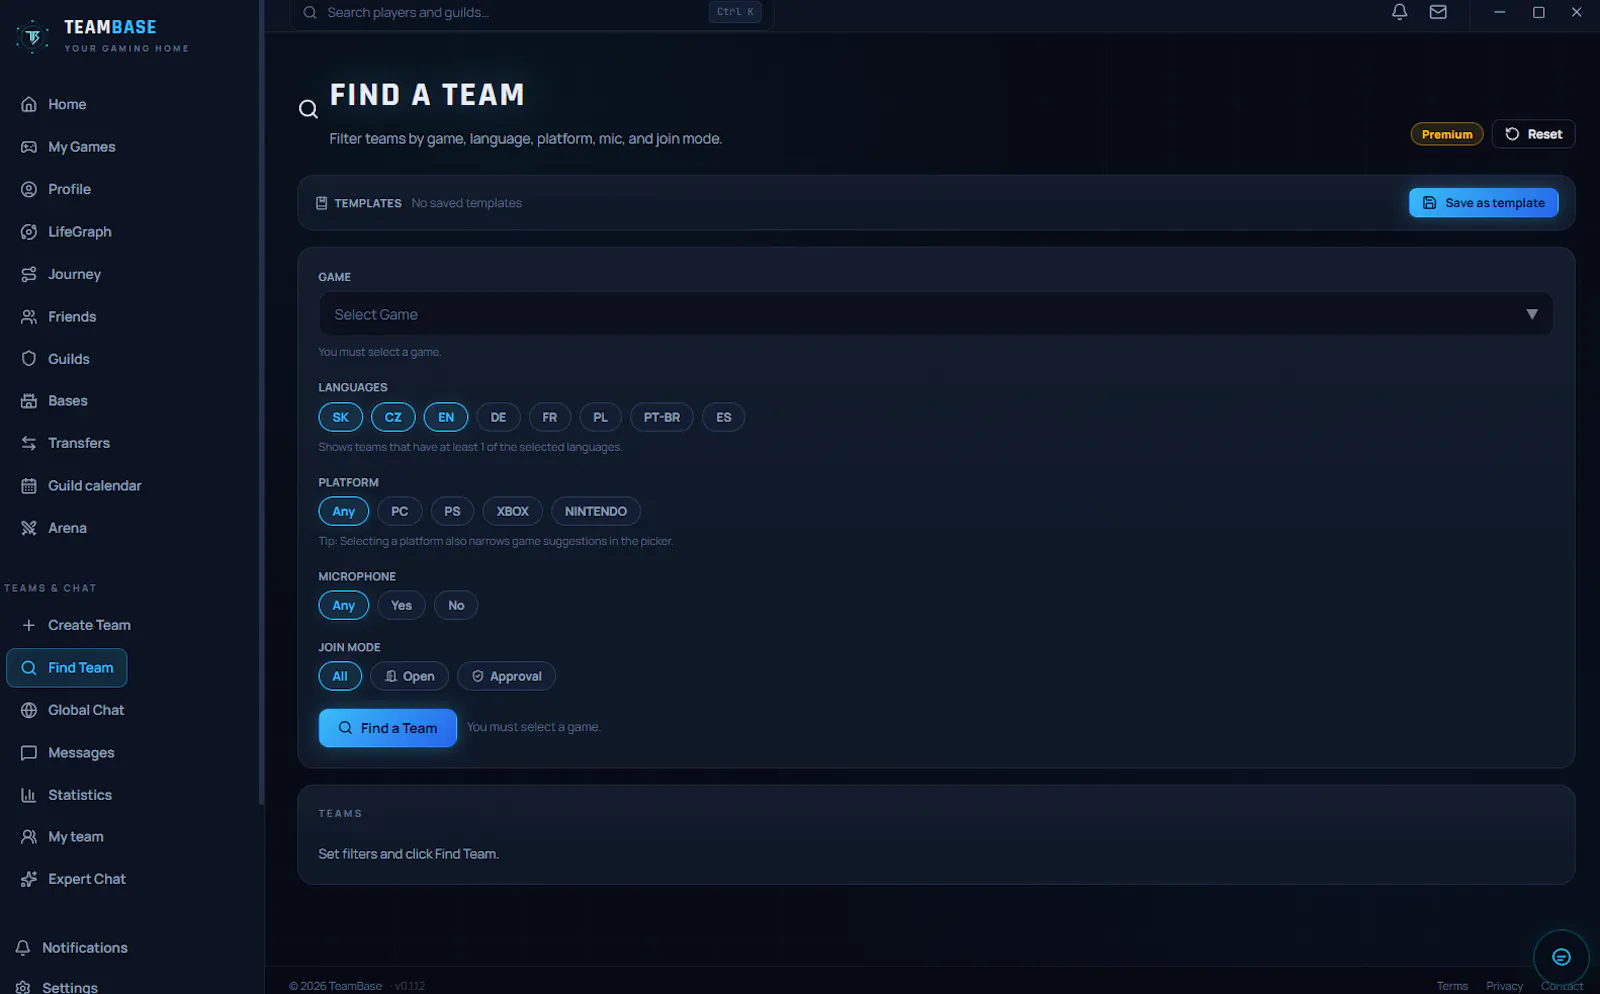
Task: Enable the ES language filter
Action: point(724,417)
